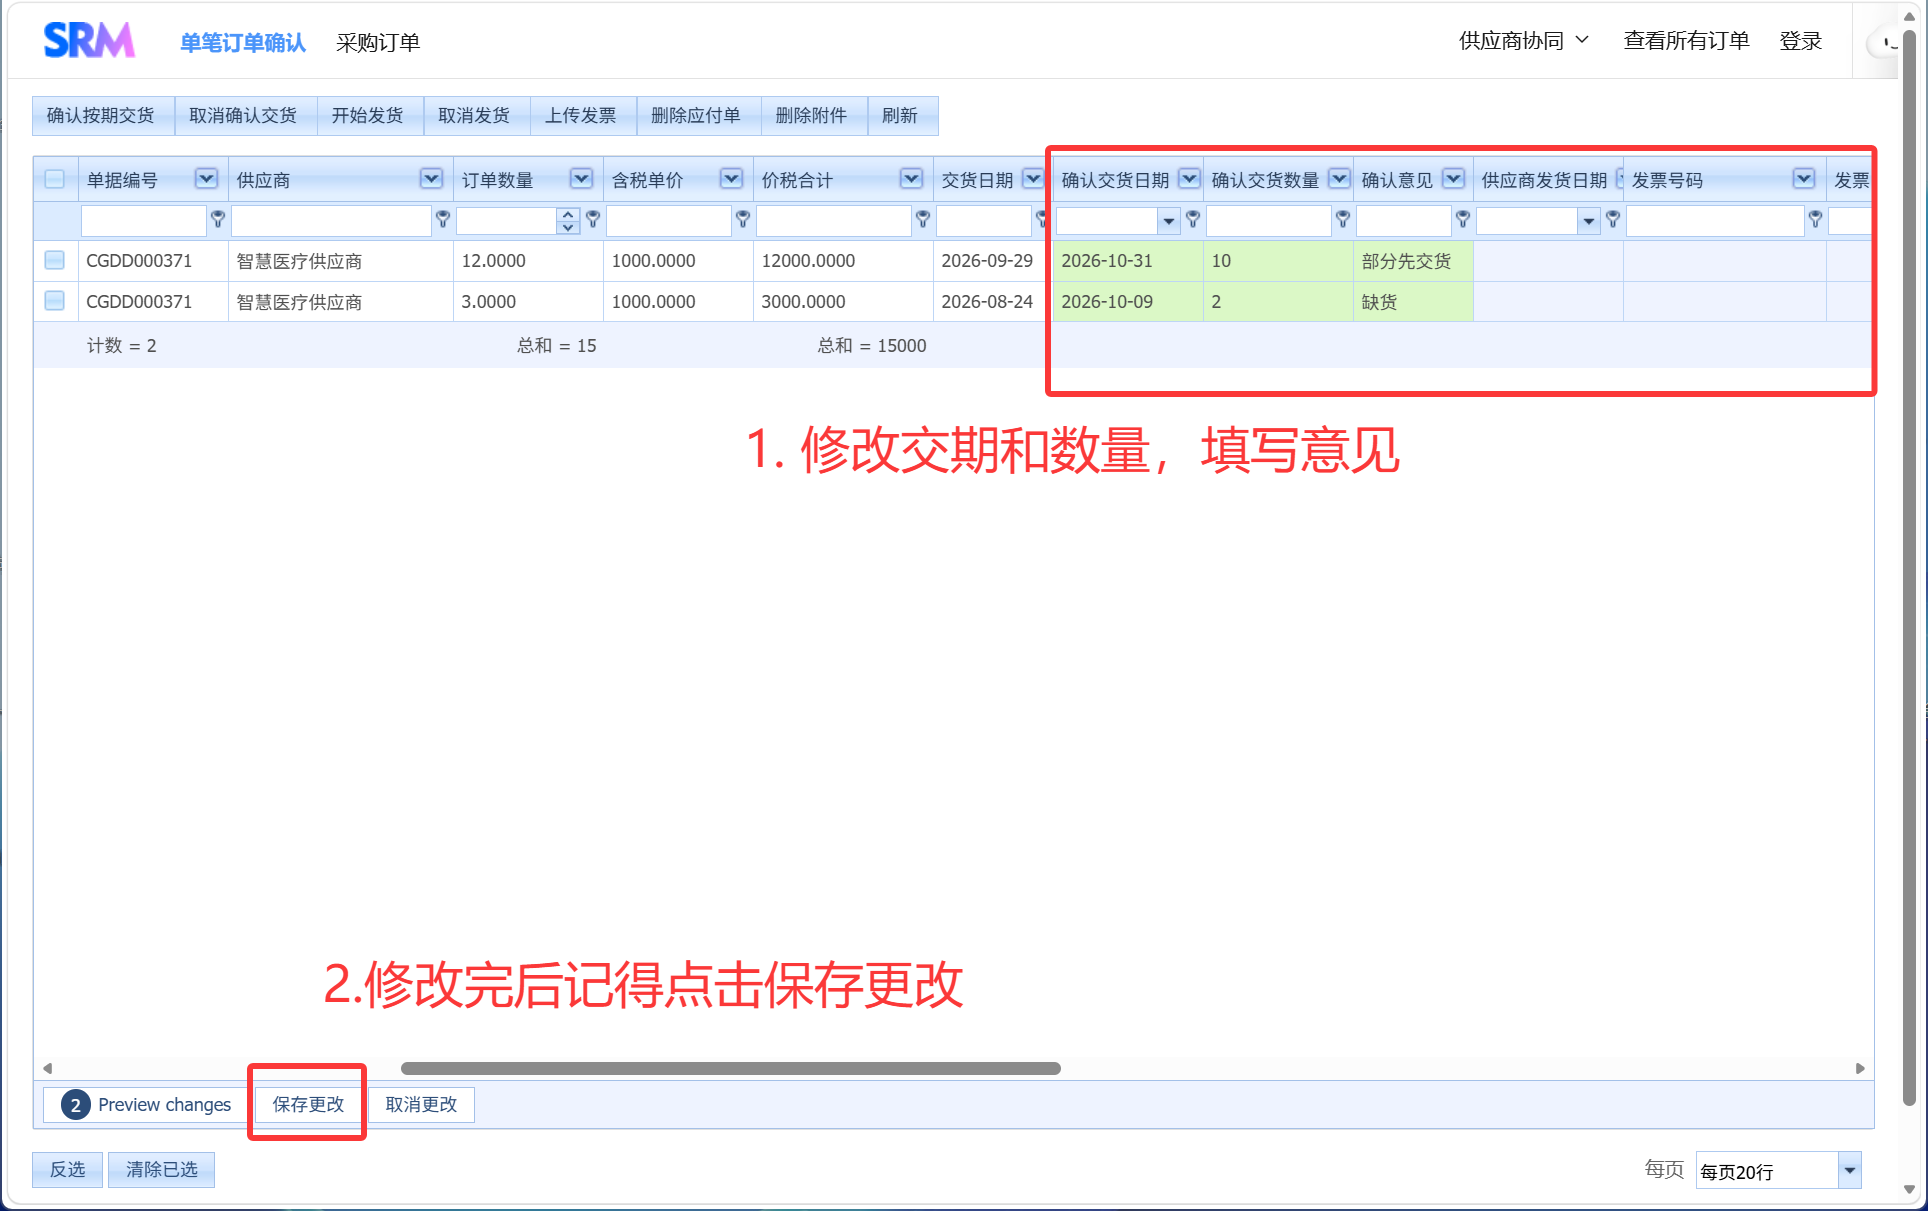Image resolution: width=1928 pixels, height=1211 pixels.
Task: Toggle the select-all header checkbox
Action: 55,179
